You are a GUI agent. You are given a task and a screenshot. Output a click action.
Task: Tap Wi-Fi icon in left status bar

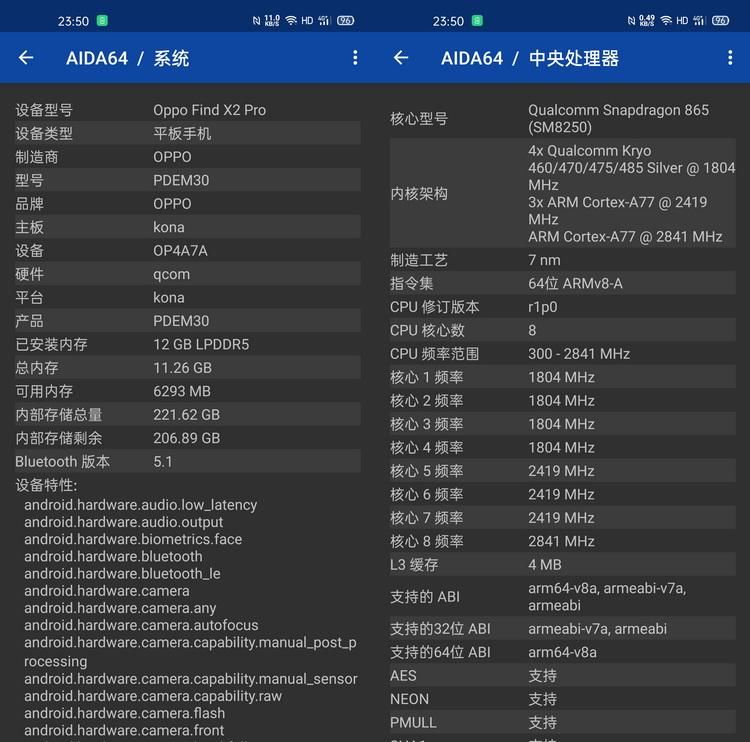pyautogui.click(x=291, y=21)
